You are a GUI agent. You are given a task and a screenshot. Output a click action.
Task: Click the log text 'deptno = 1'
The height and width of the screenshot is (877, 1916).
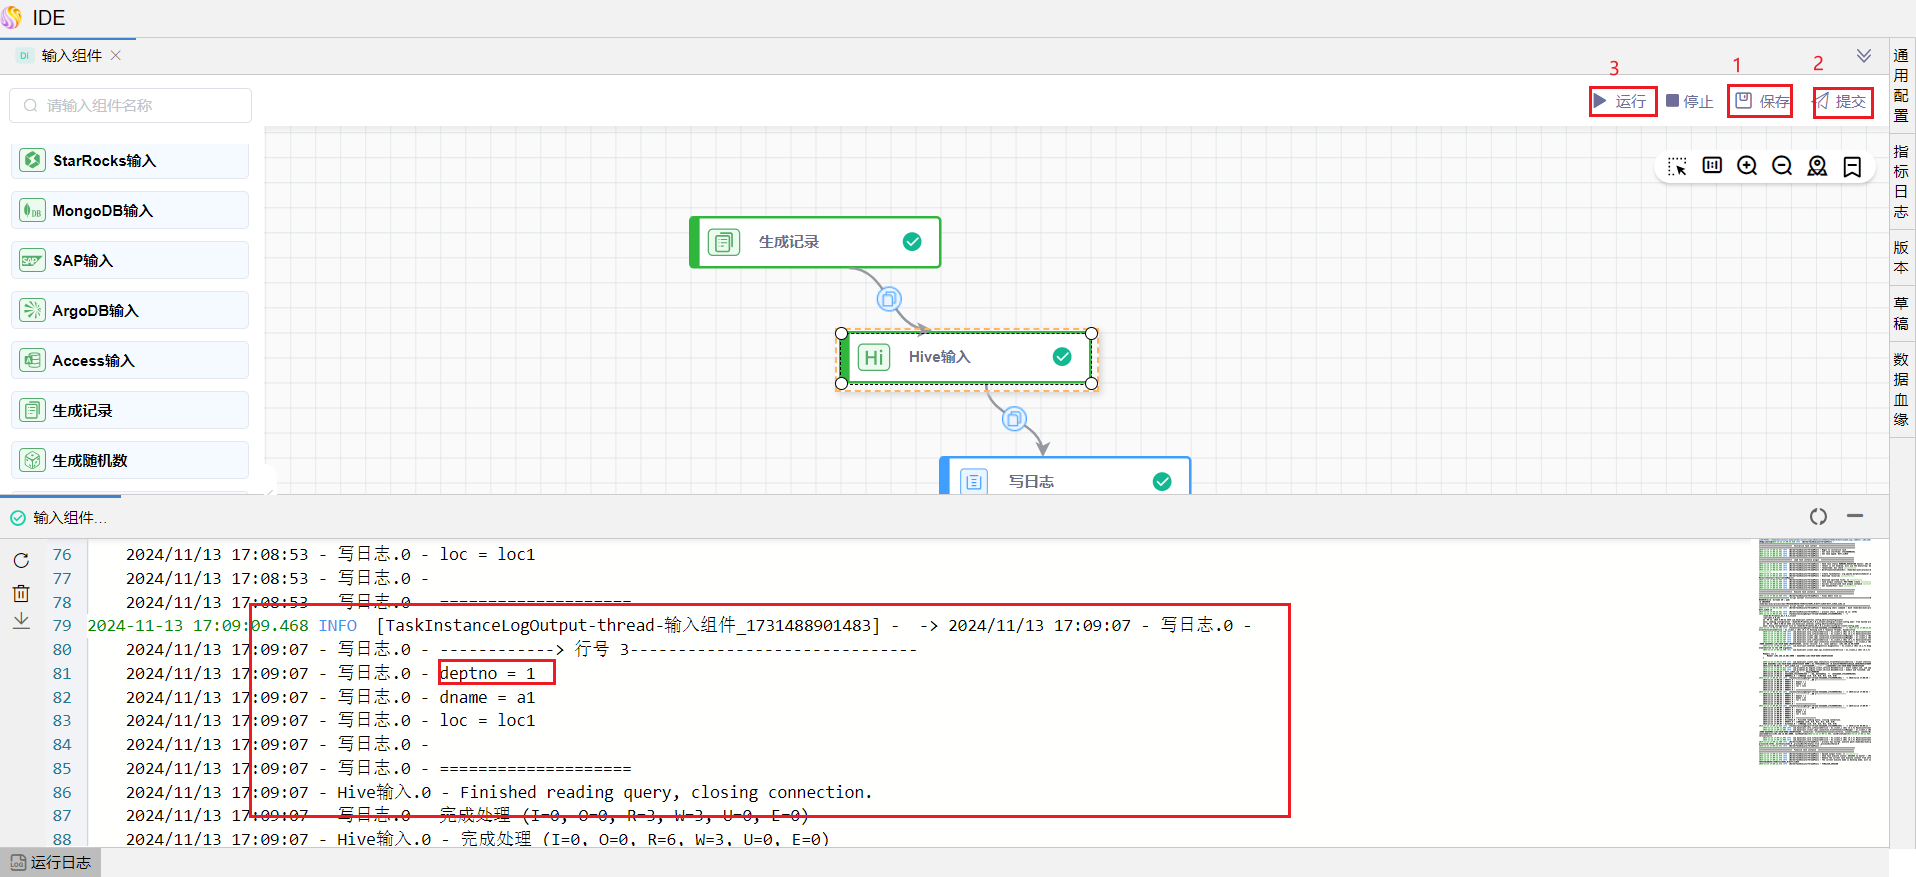[488, 673]
